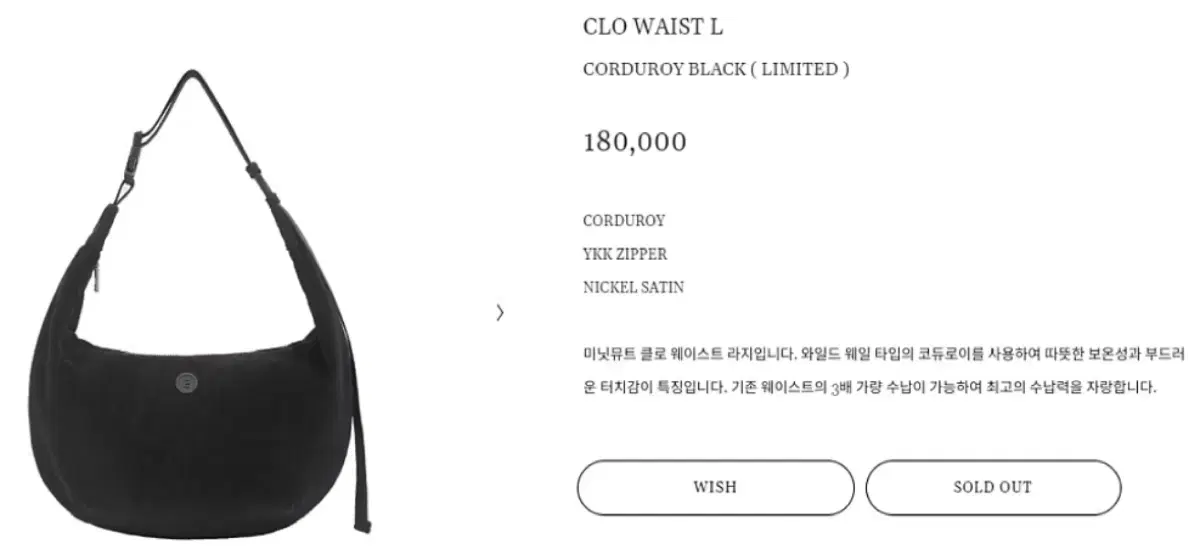This screenshot has width=1200, height=546.
Task: Click the NICKEL SATIN detail line
Action: coord(634,287)
